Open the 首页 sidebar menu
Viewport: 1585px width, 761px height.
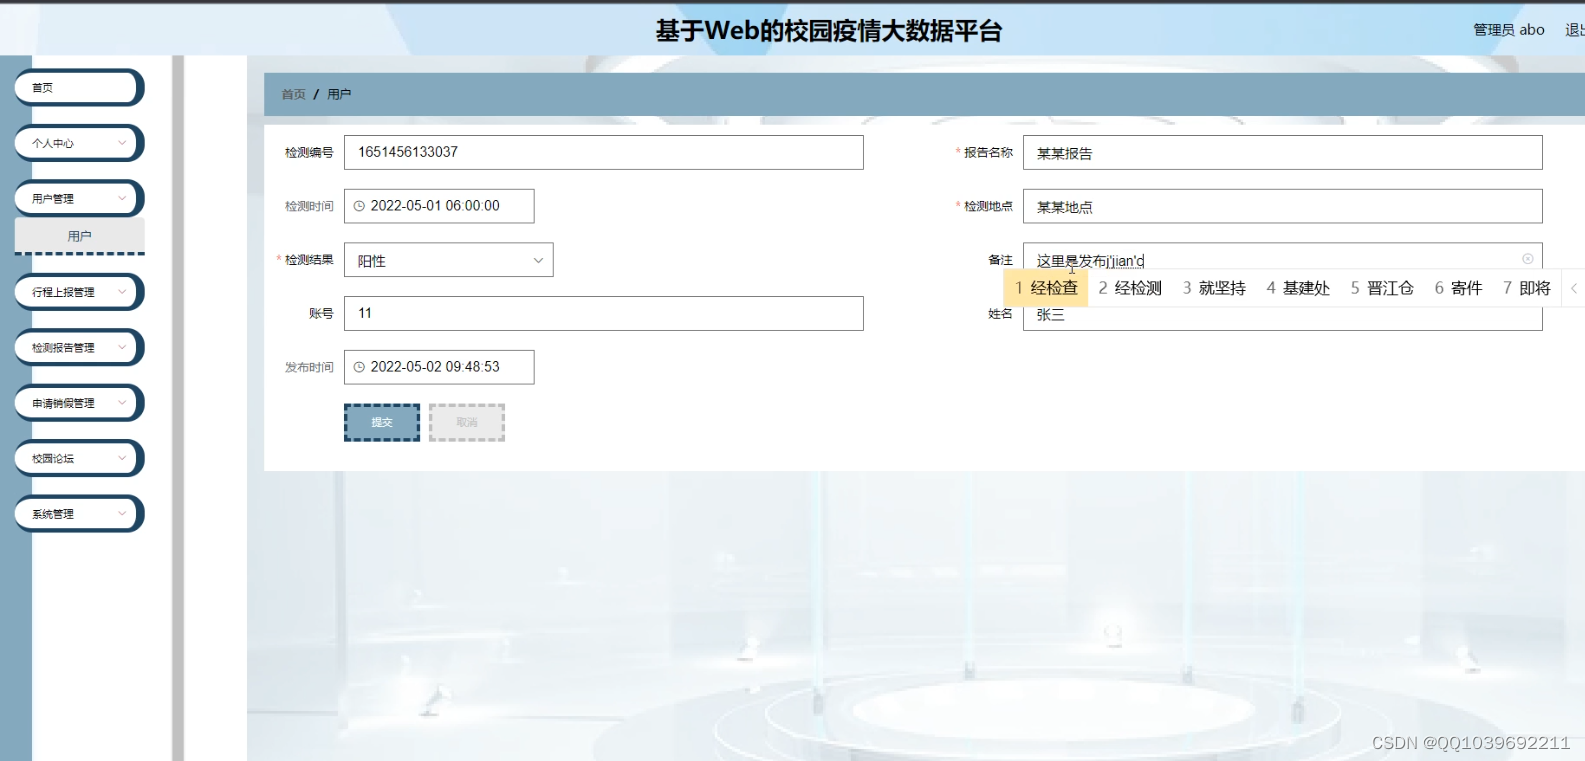coord(79,88)
